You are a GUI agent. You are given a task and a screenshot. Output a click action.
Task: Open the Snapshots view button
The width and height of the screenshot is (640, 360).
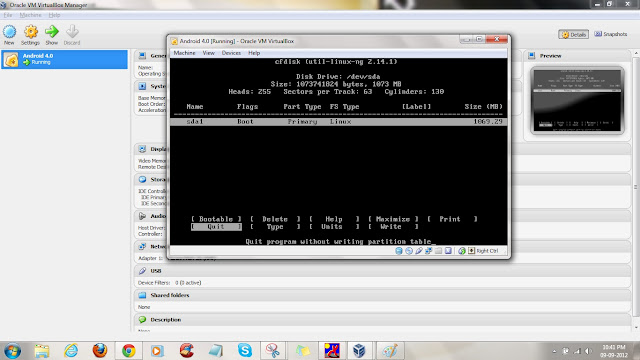point(611,34)
